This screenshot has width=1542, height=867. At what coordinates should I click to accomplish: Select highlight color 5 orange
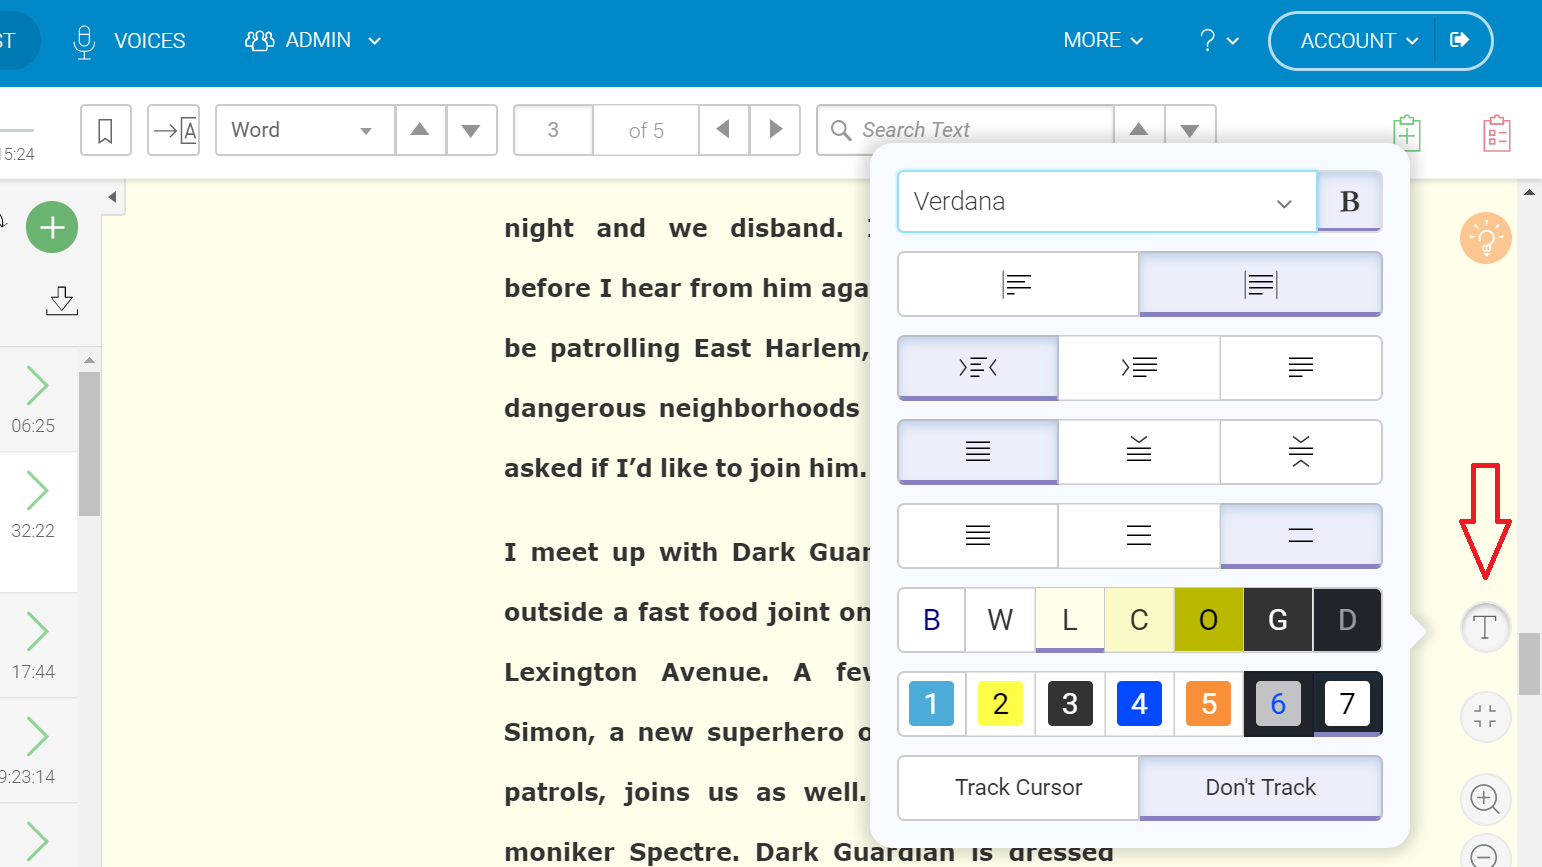click(1209, 704)
